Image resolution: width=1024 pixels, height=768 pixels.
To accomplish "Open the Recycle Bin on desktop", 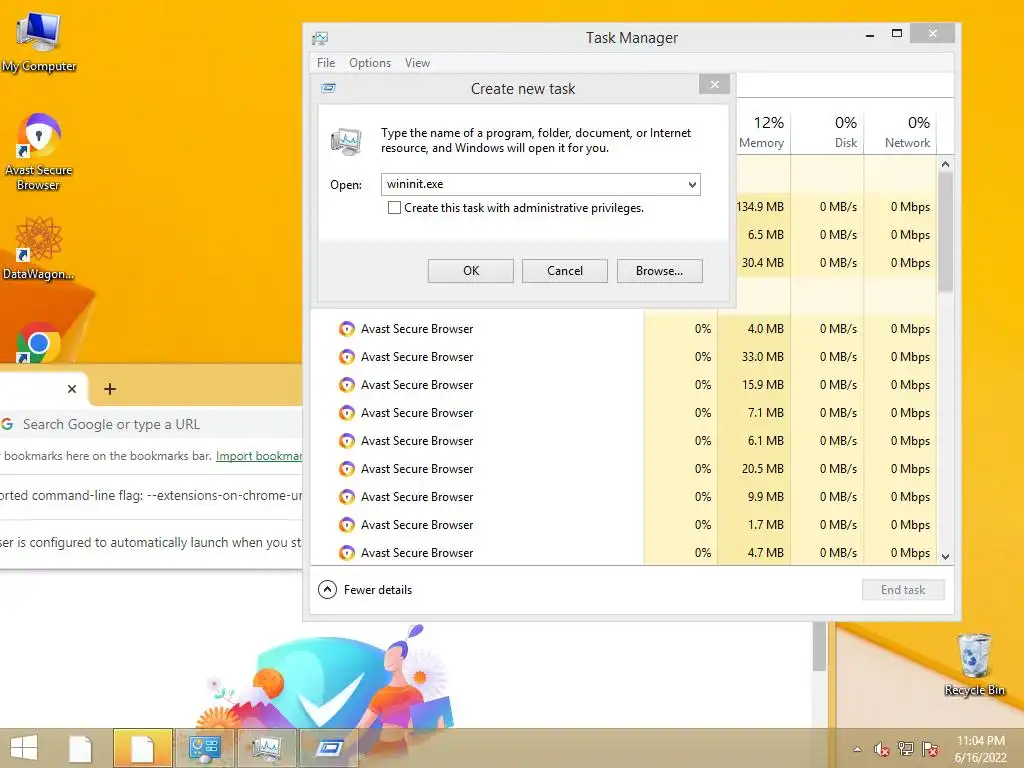I will pyautogui.click(x=974, y=665).
